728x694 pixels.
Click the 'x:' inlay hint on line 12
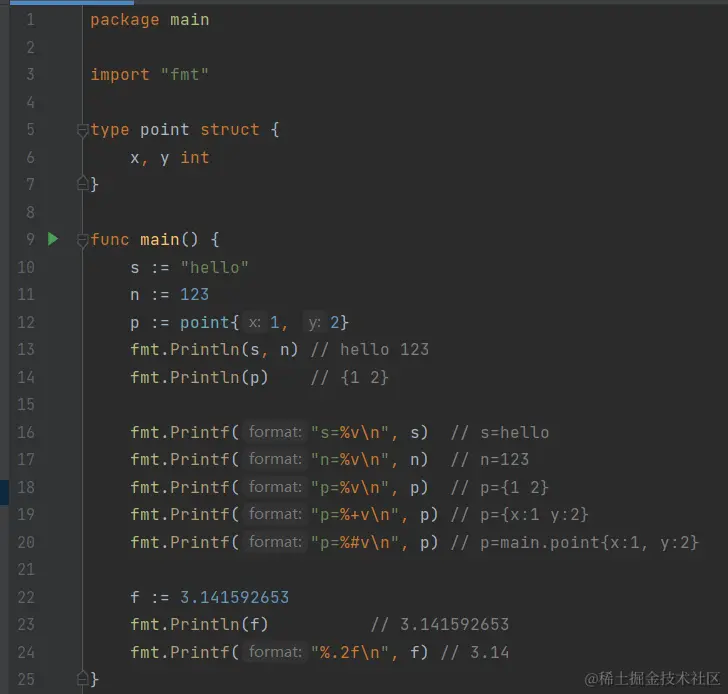[254, 322]
